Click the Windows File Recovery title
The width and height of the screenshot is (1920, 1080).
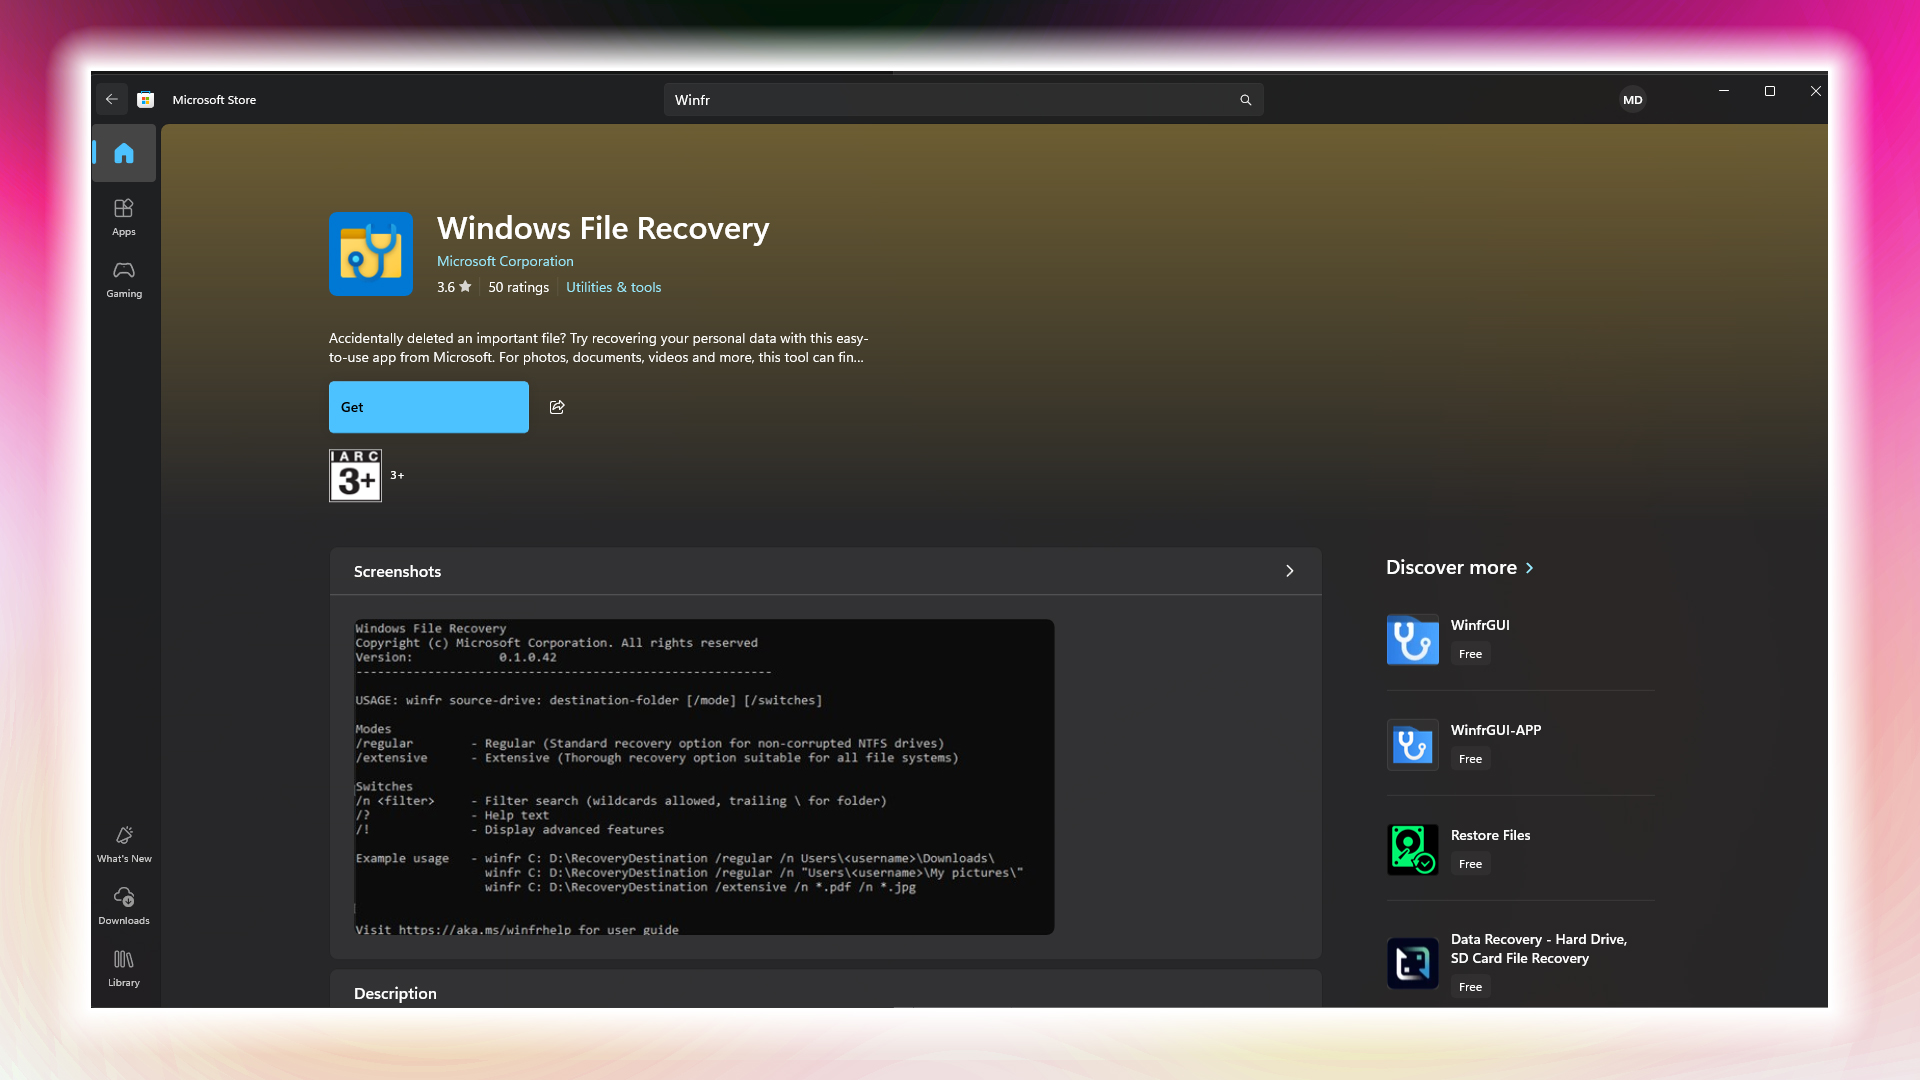click(x=603, y=228)
